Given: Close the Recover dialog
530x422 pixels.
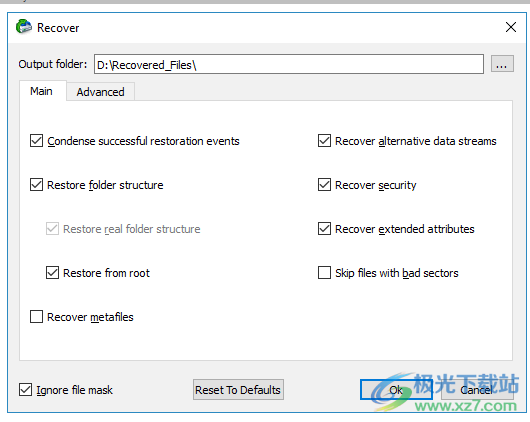Looking at the screenshot, I should pos(511,27).
